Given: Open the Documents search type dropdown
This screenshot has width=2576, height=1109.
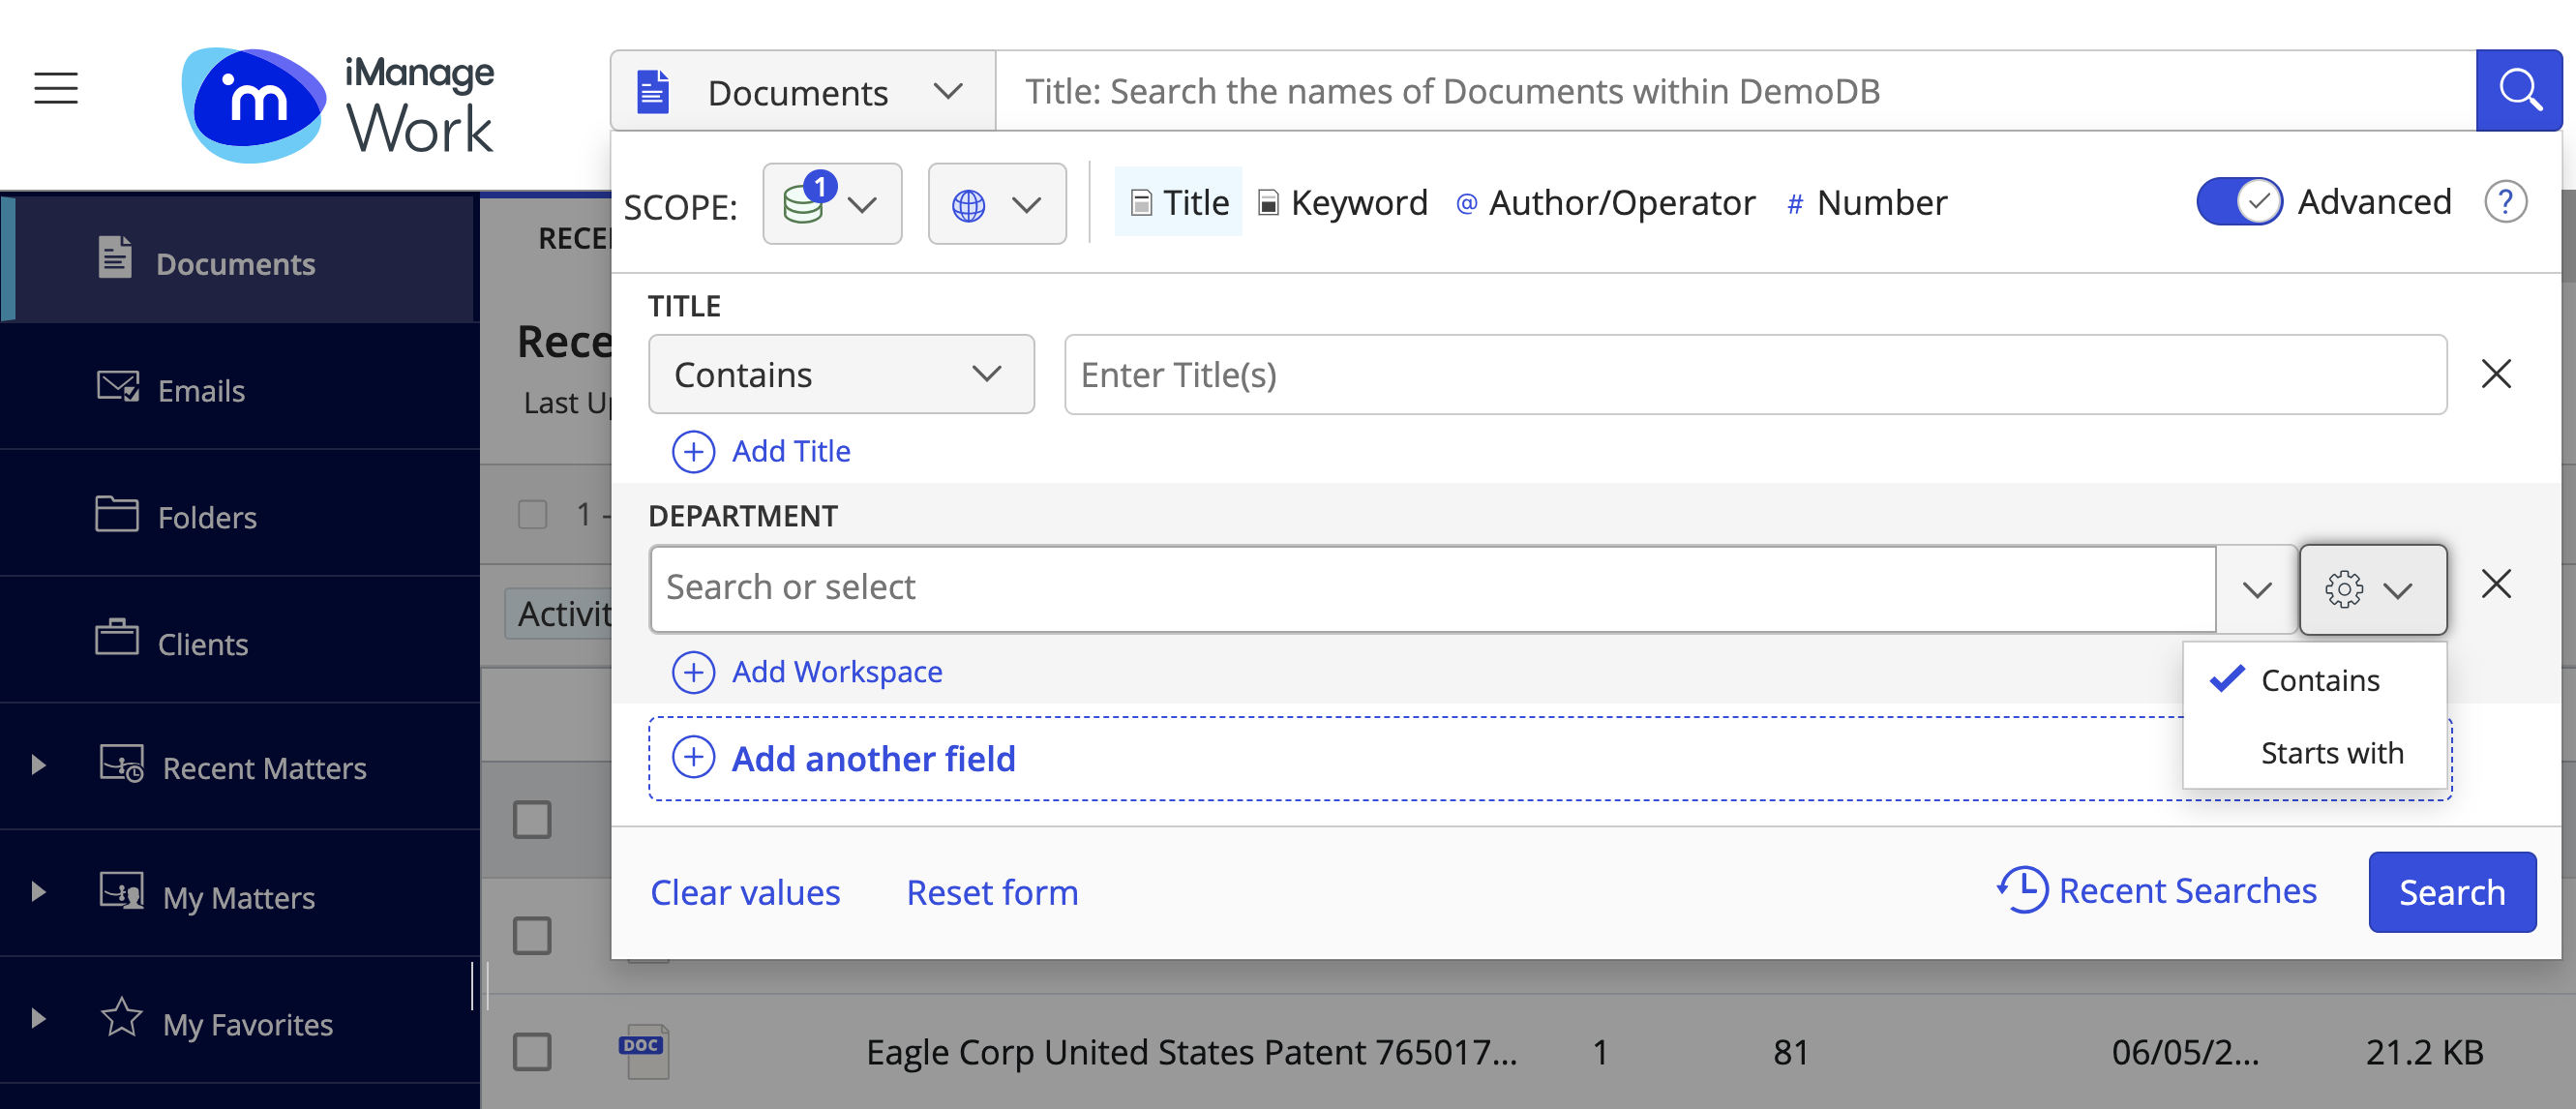Looking at the screenshot, I should click(947, 91).
